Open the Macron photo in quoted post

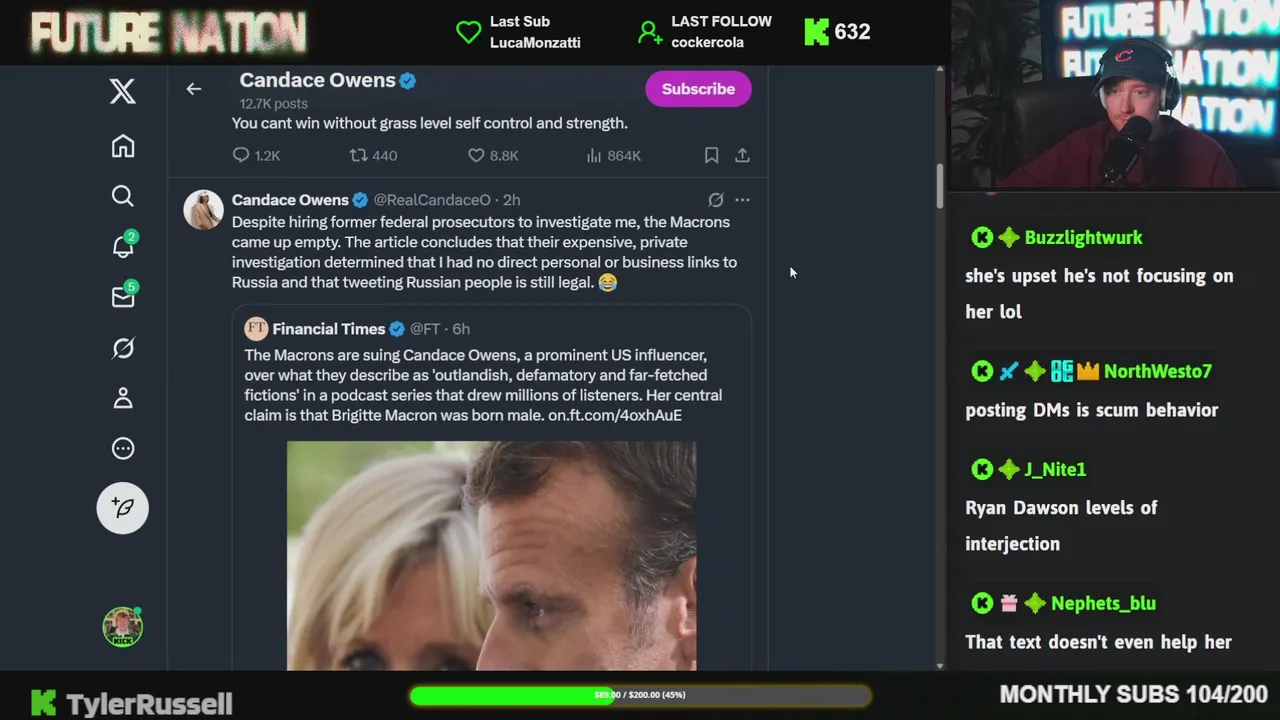pyautogui.click(x=491, y=555)
